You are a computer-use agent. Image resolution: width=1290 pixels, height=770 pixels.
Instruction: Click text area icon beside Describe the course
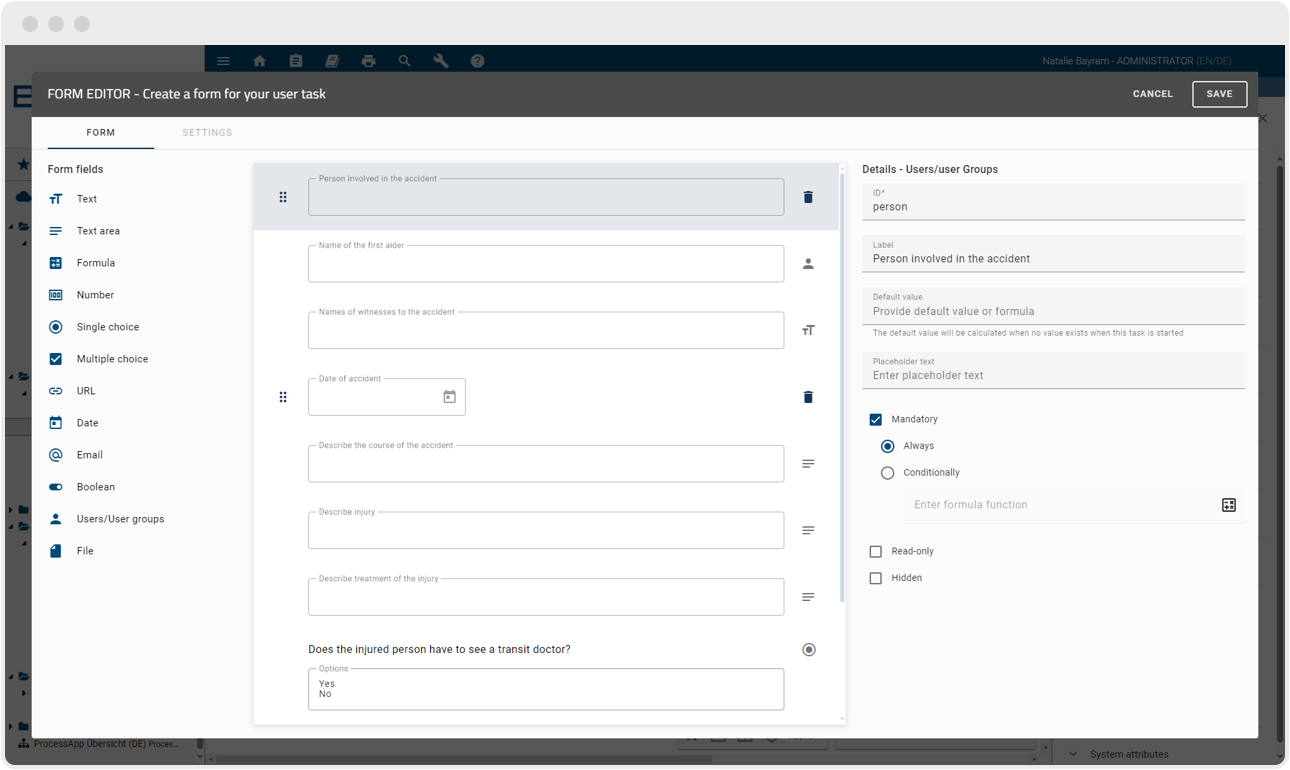(808, 464)
